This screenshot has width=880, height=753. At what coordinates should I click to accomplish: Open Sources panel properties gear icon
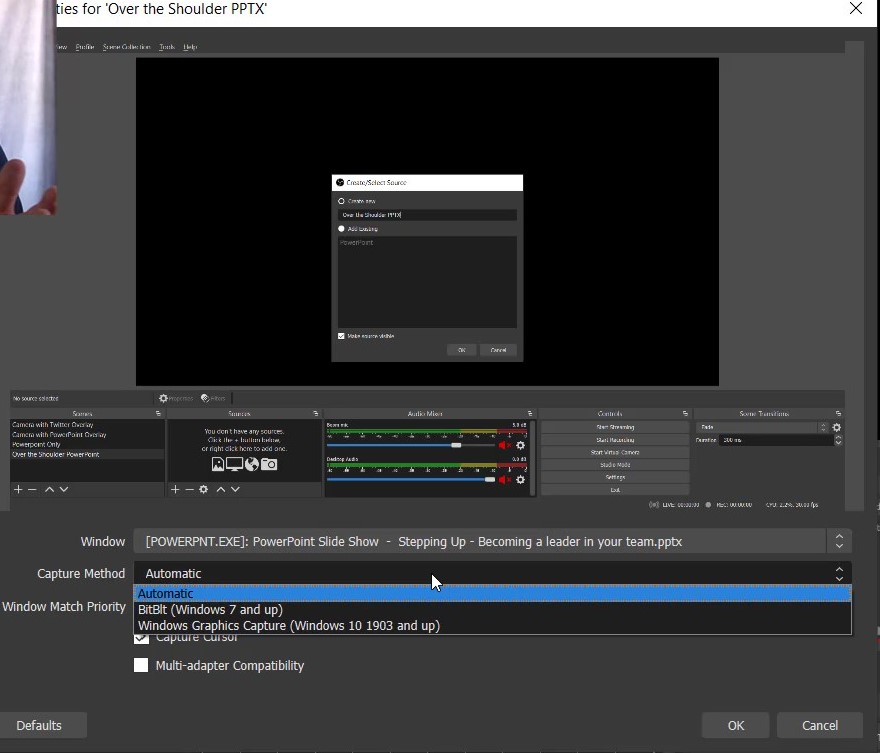click(202, 488)
